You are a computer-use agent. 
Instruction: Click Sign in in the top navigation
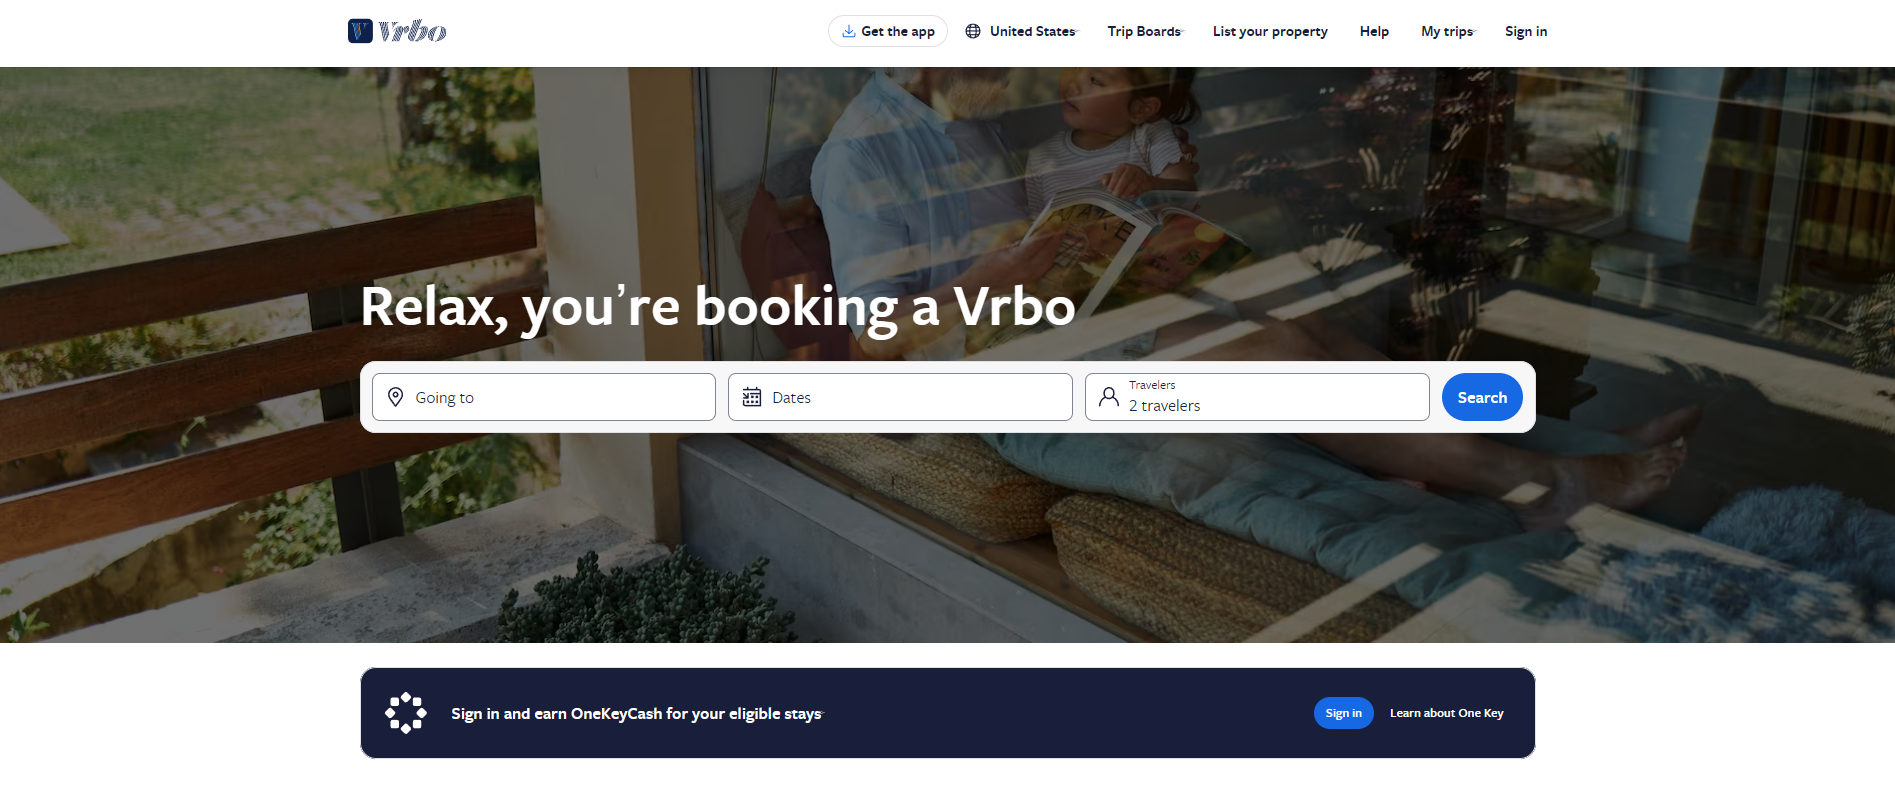pyautogui.click(x=1526, y=31)
